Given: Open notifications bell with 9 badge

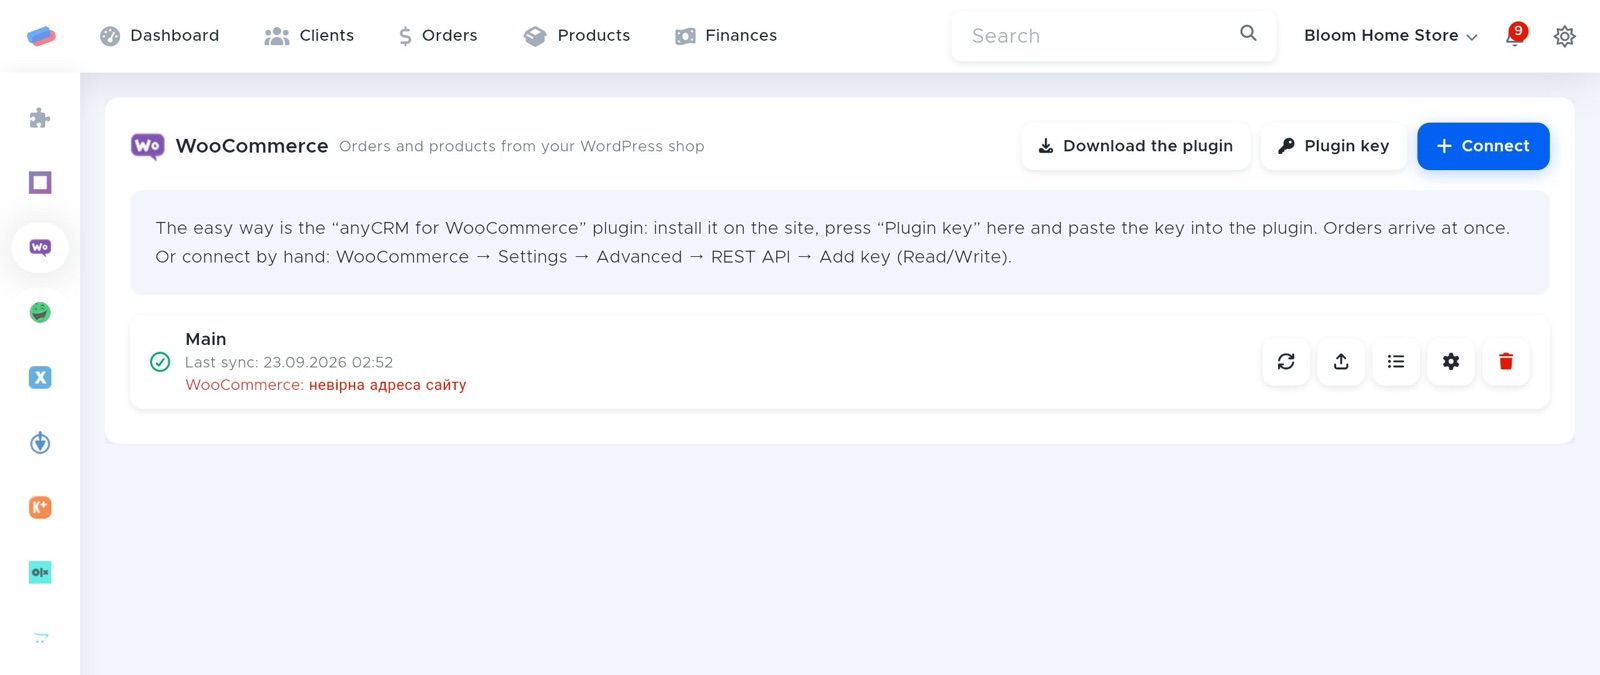Looking at the screenshot, I should tap(1515, 36).
